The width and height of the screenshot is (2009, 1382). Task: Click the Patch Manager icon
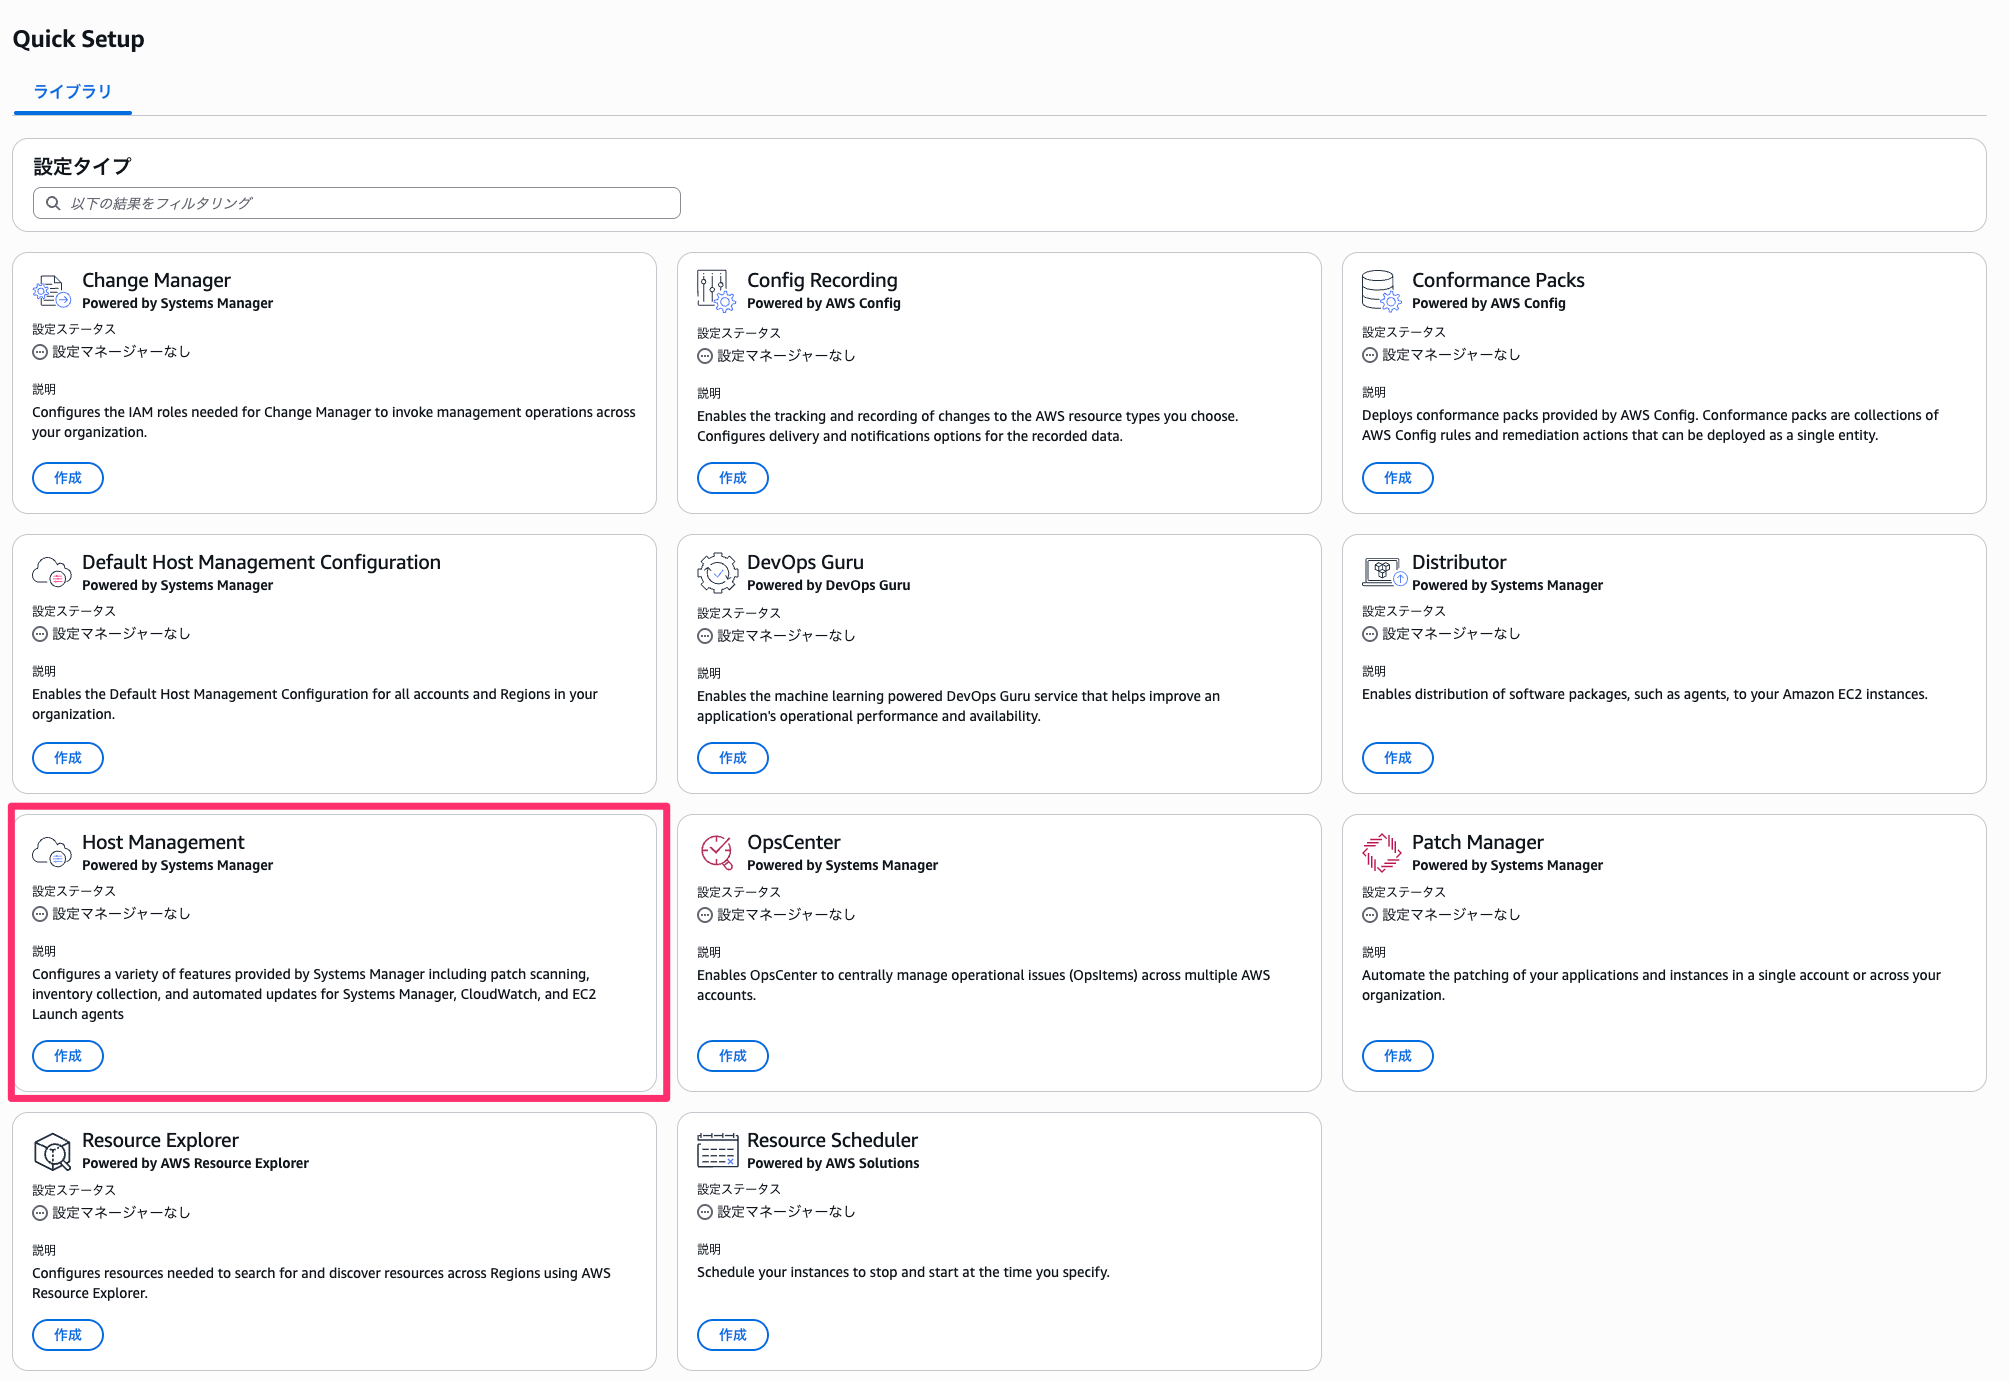pos(1381,852)
